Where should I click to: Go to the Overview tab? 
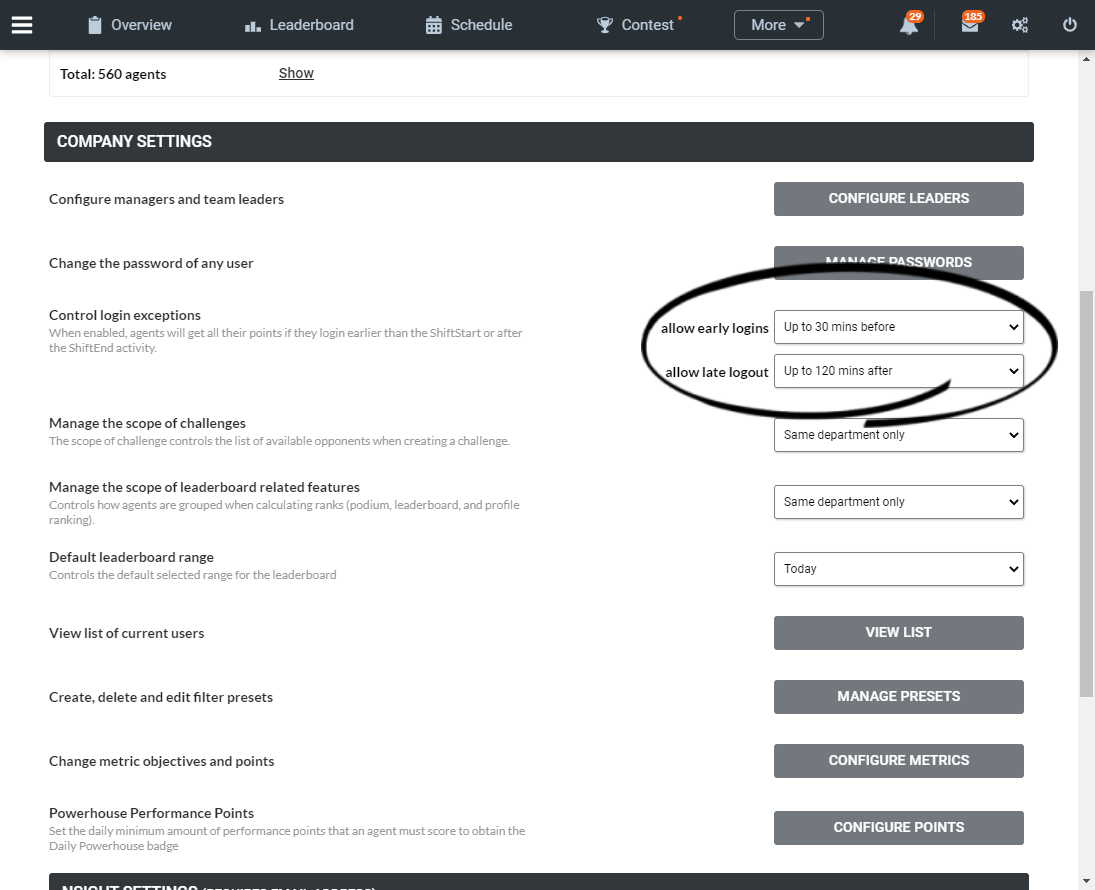click(x=130, y=25)
